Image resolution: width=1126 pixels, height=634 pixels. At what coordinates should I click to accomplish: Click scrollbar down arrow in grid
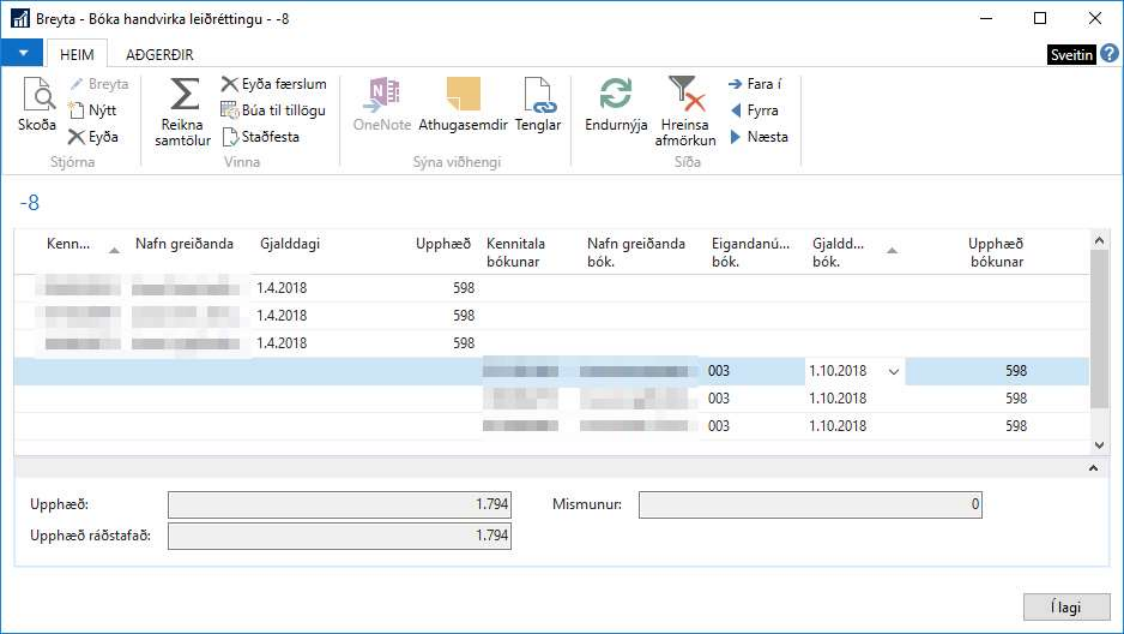[1099, 445]
